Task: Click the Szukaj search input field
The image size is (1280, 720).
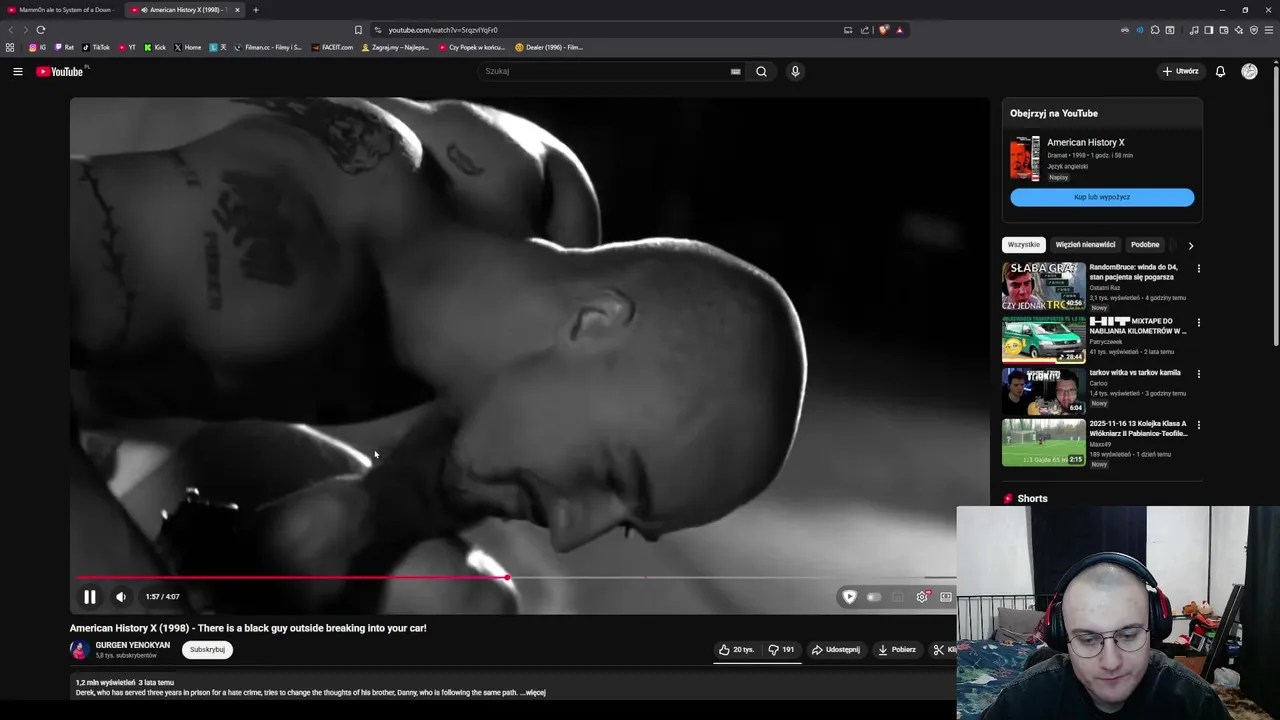Action: pyautogui.click(x=603, y=71)
